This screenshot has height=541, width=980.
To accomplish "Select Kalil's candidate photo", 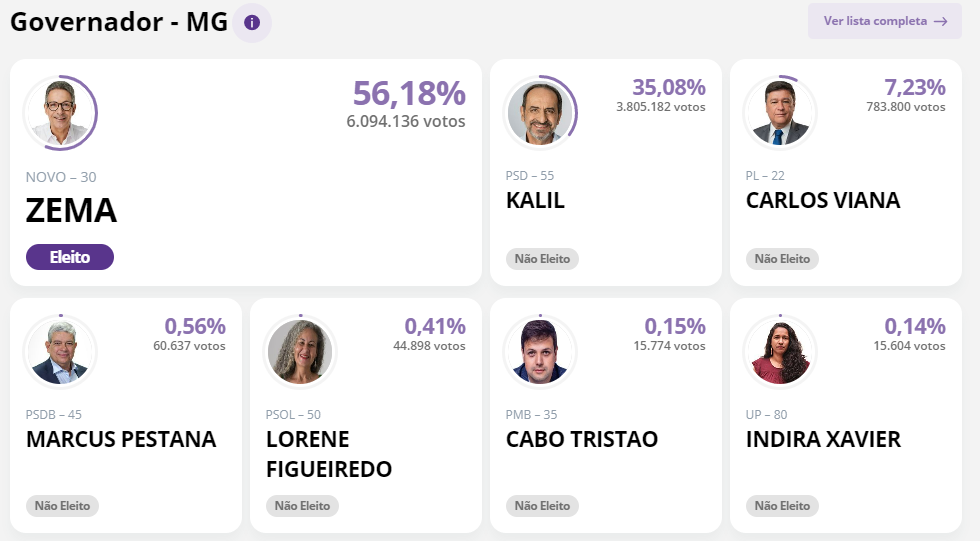I will click(540, 112).
